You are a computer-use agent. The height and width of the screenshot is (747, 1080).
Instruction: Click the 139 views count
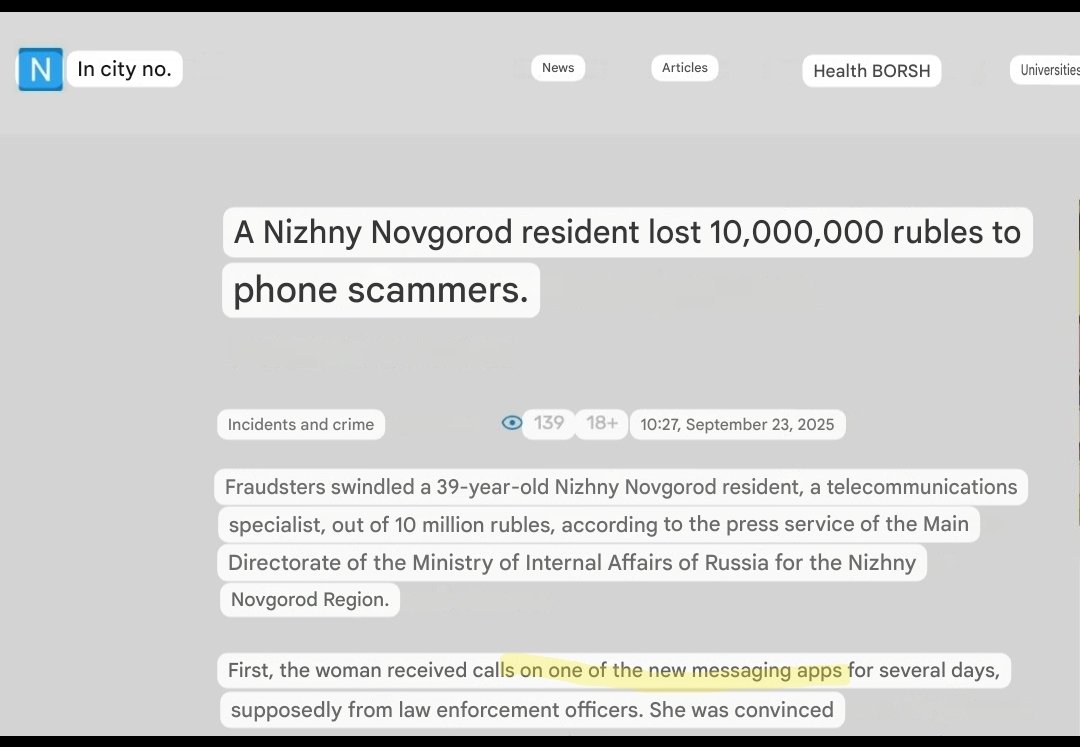549,423
